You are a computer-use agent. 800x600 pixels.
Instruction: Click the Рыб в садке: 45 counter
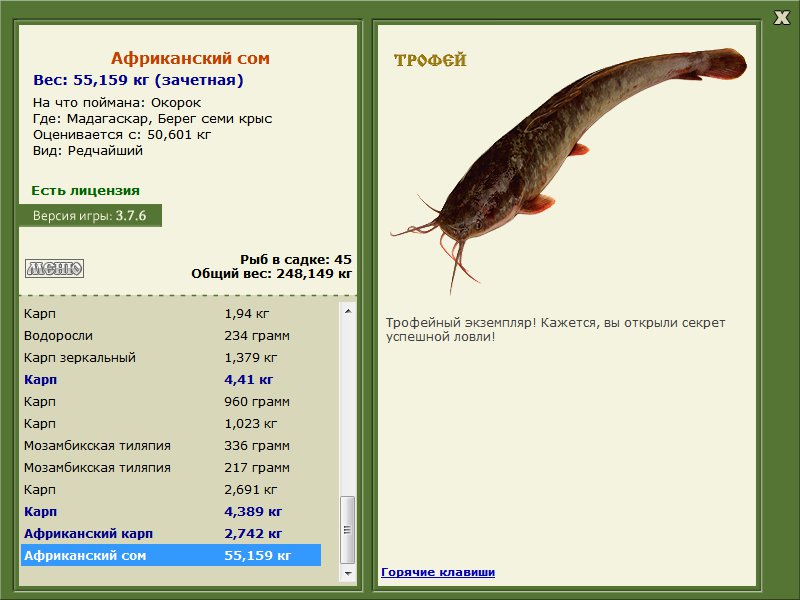click(296, 259)
